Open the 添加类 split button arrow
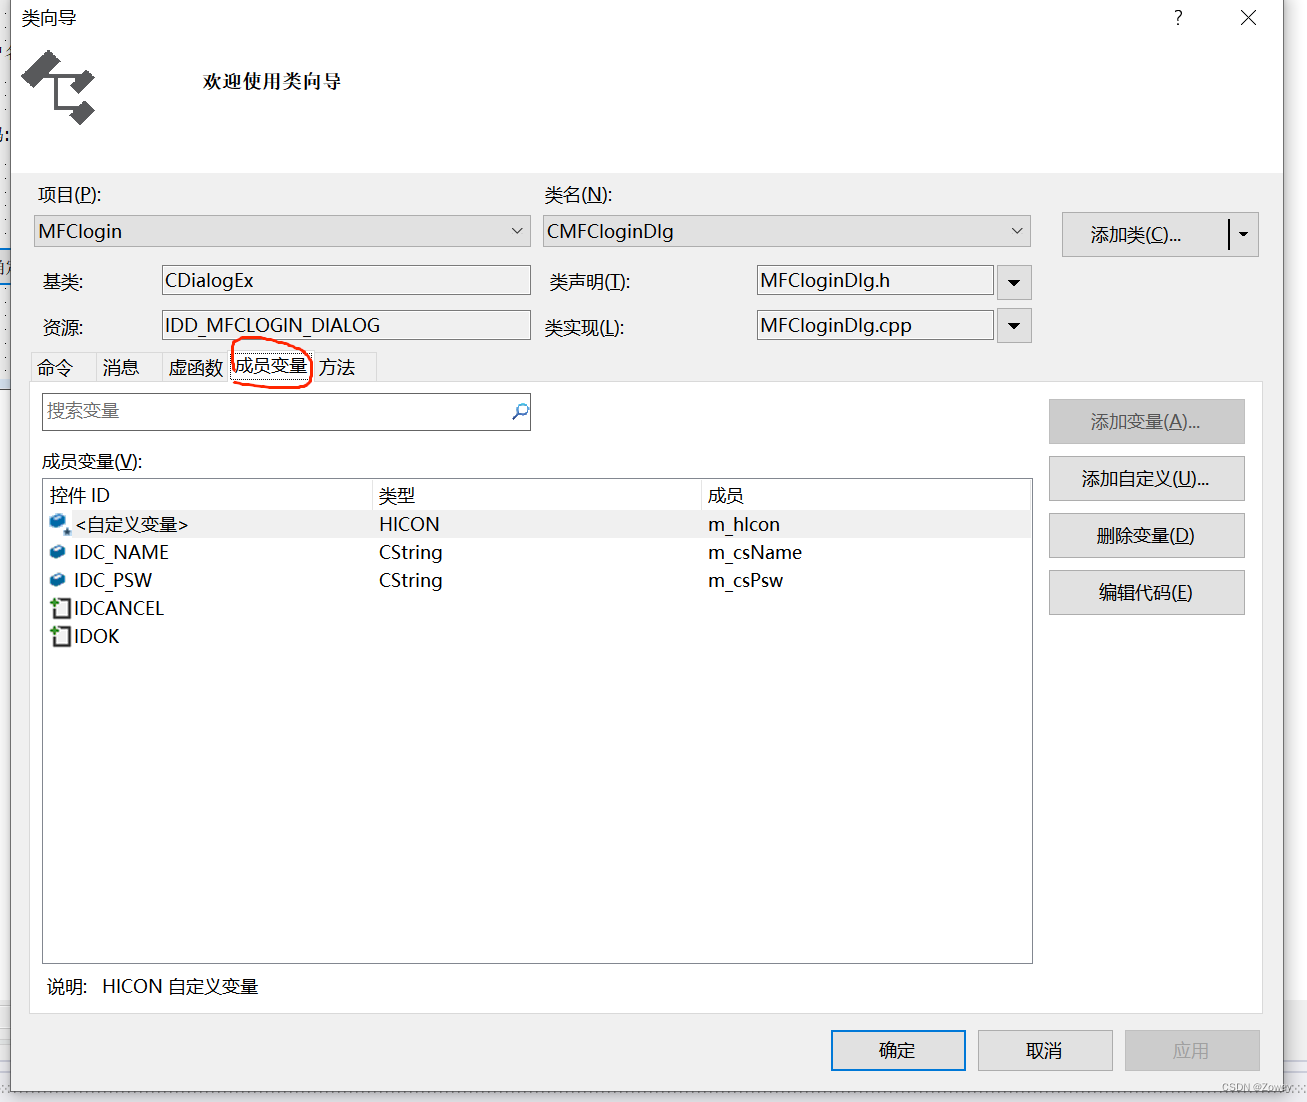 1243,234
